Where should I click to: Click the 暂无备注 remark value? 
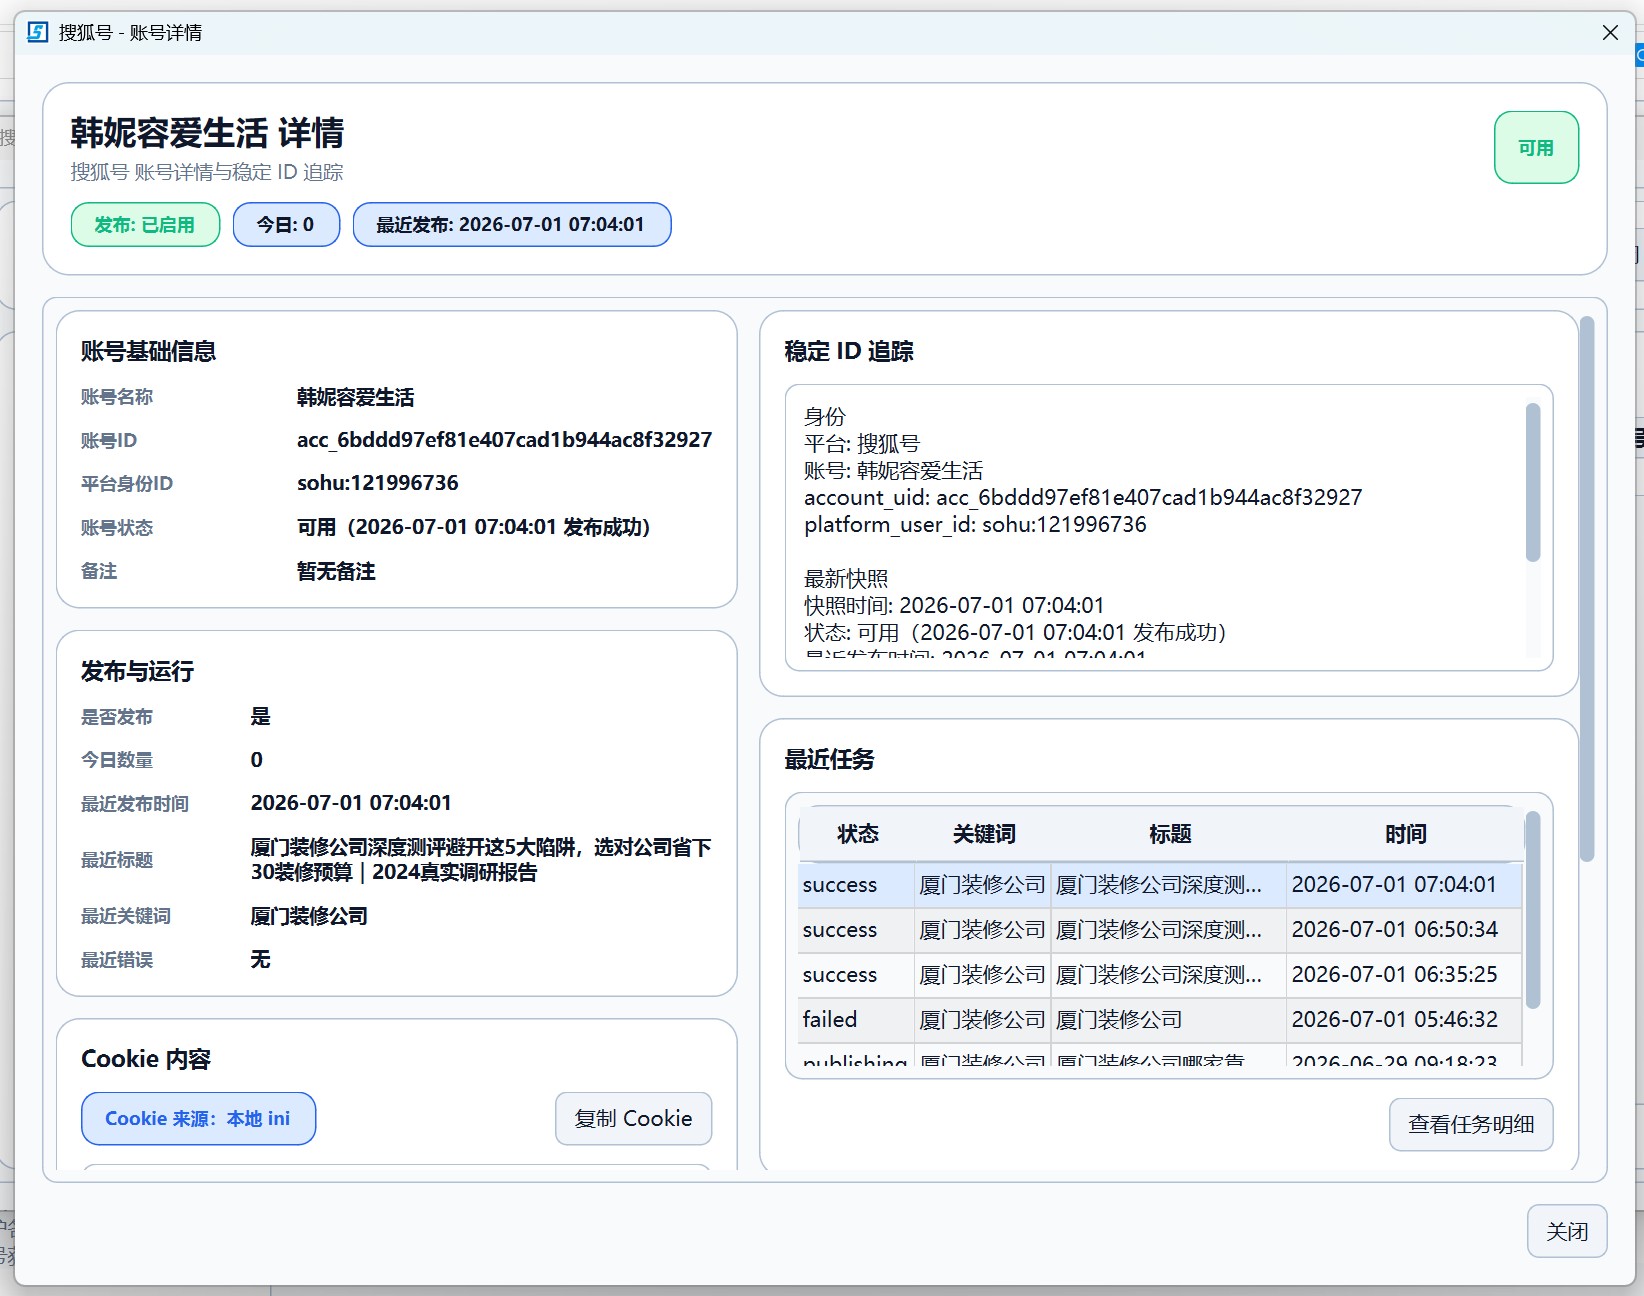coord(336,571)
